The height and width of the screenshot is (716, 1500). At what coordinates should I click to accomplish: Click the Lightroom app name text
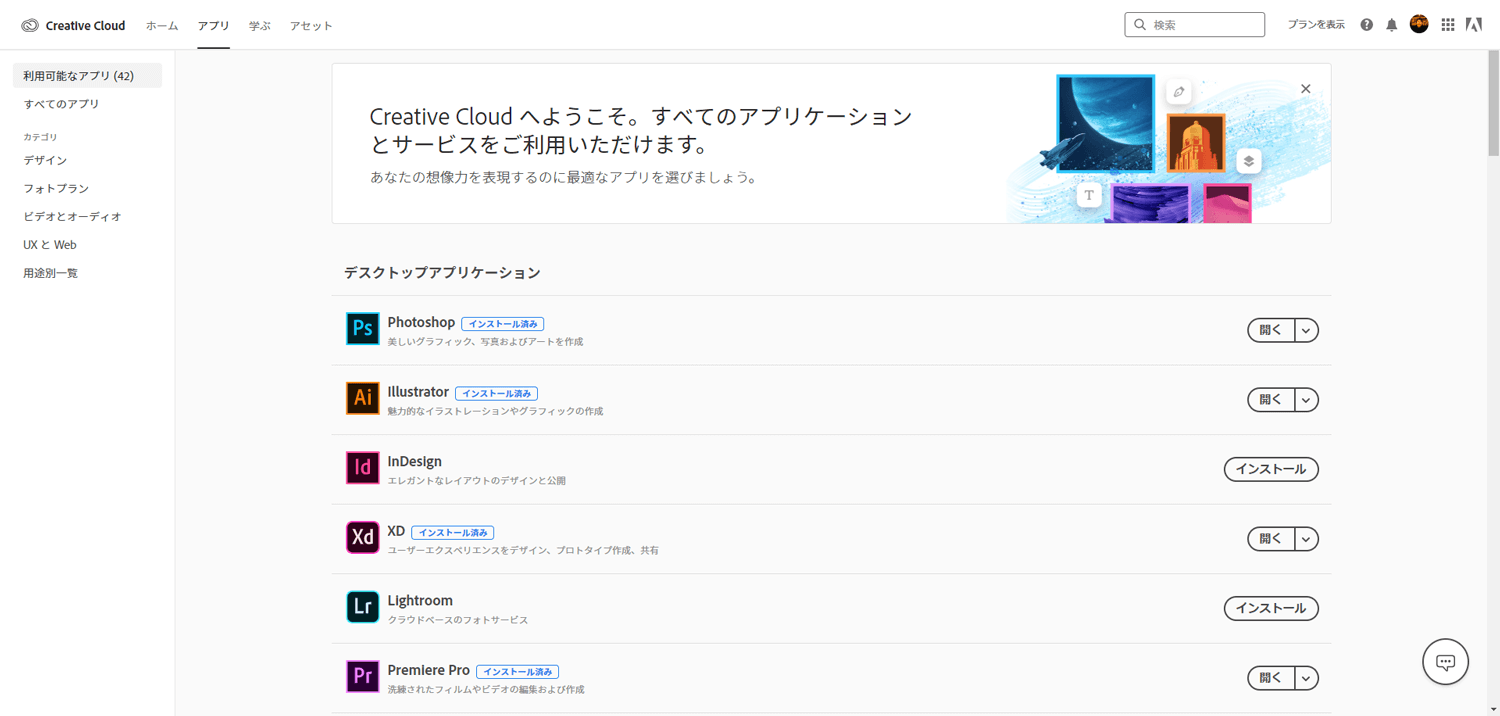[x=420, y=600]
